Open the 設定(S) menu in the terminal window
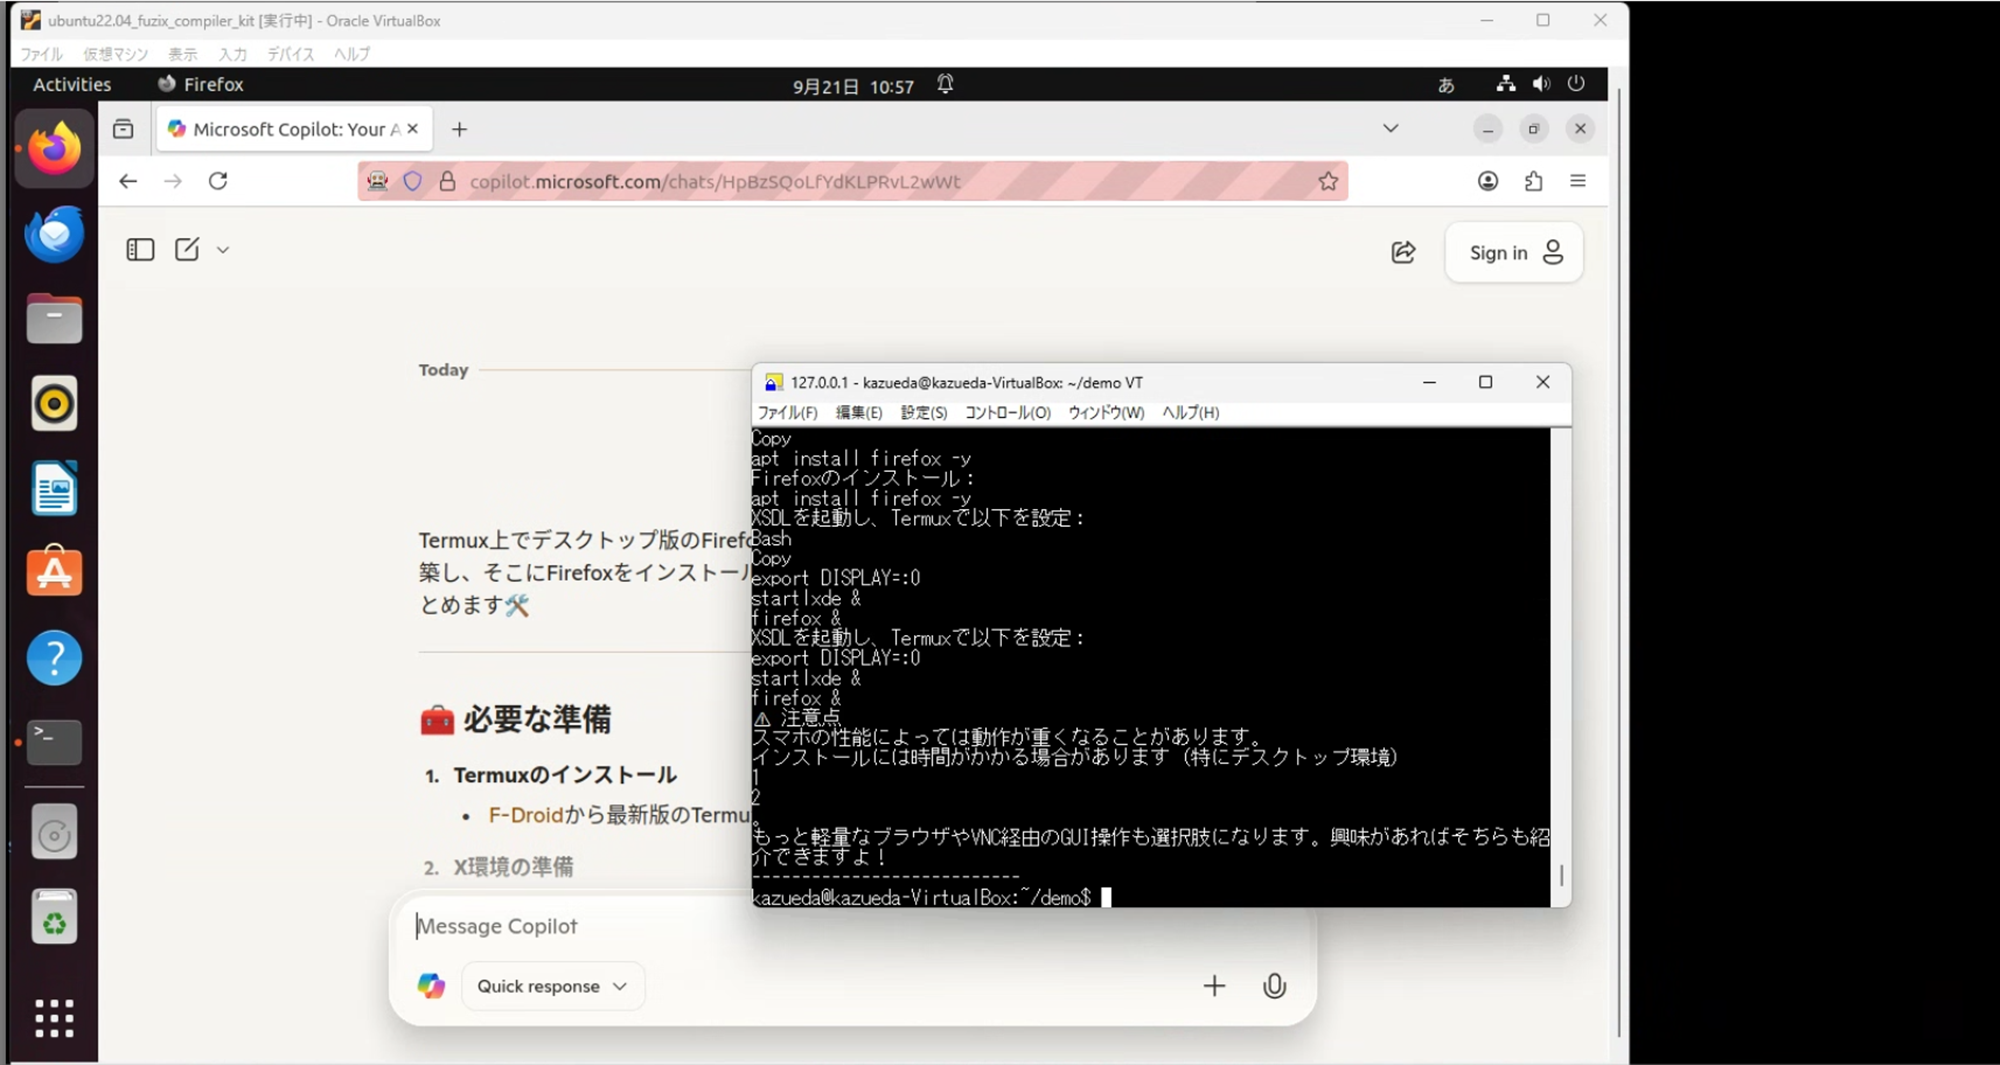The image size is (2000, 1065). pos(924,413)
